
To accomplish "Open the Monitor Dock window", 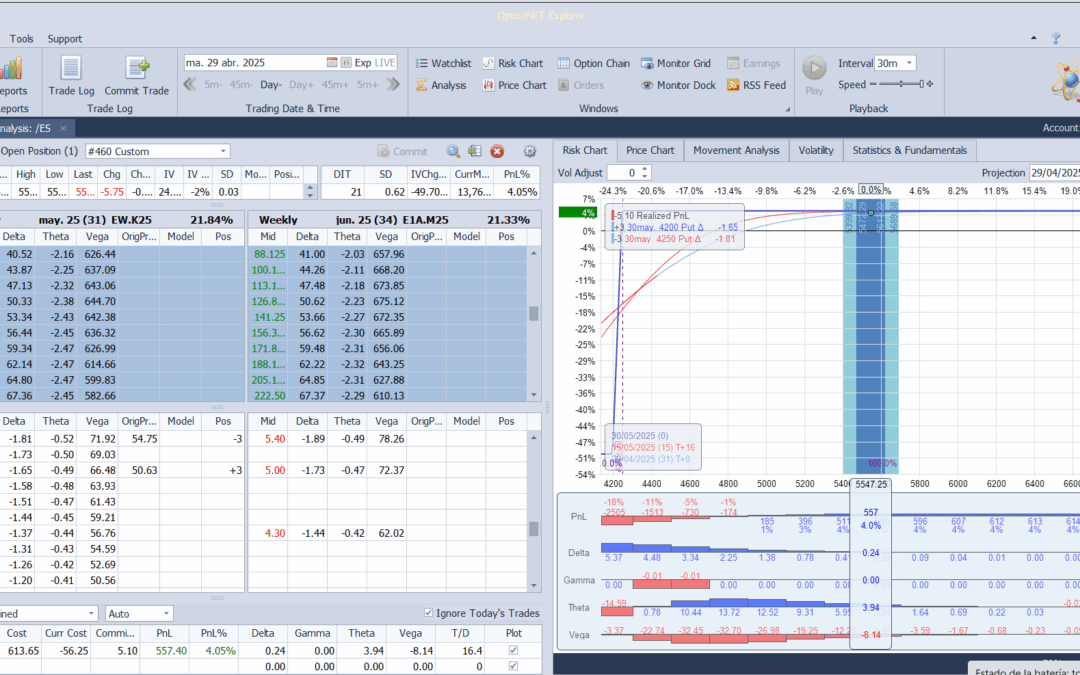I will (678, 85).
